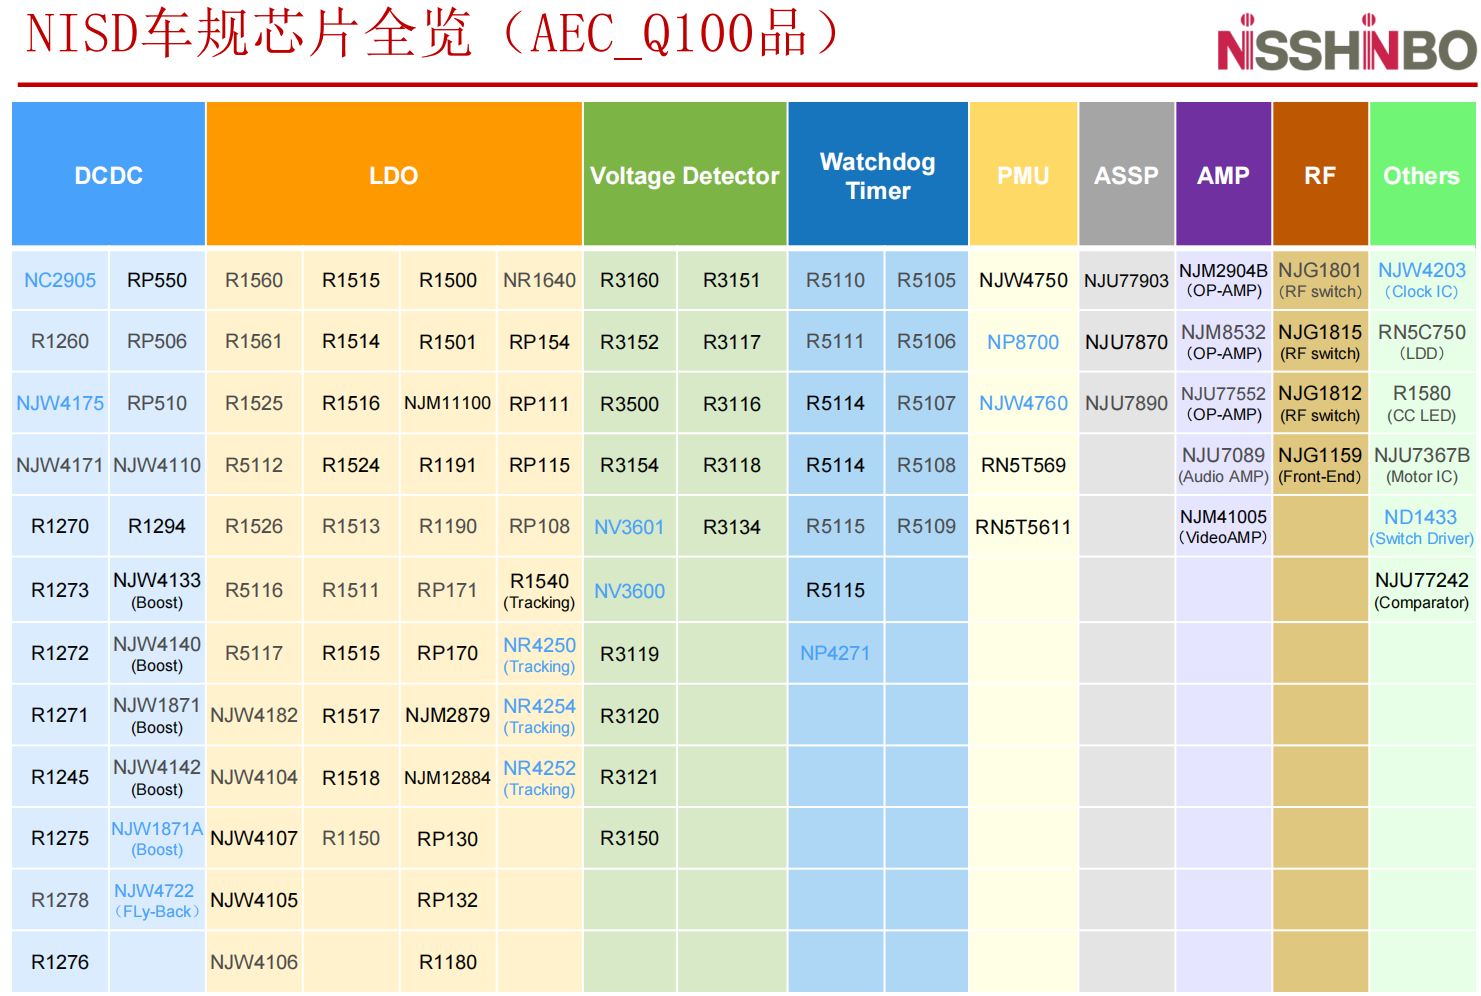
Task: Click the RN5T5611 cell
Action: (x=1023, y=527)
